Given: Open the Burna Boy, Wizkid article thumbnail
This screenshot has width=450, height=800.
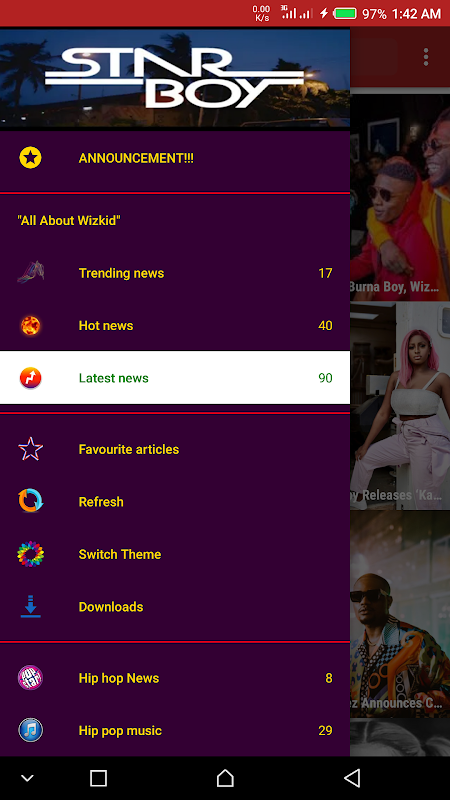Looking at the screenshot, I should [x=400, y=198].
